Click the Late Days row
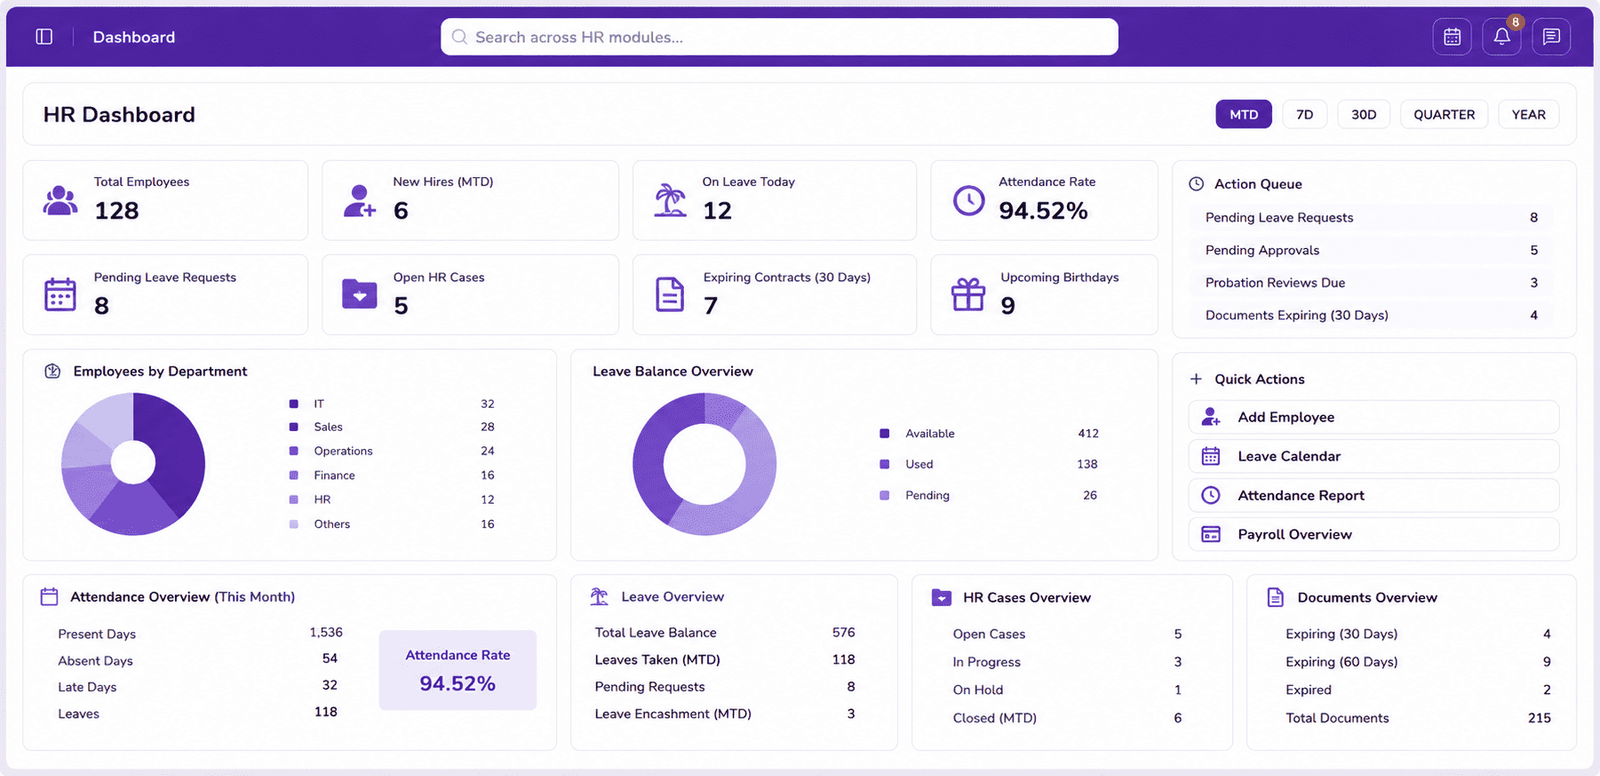Screen dimensions: 1600x776 pyautogui.click(x=200, y=687)
